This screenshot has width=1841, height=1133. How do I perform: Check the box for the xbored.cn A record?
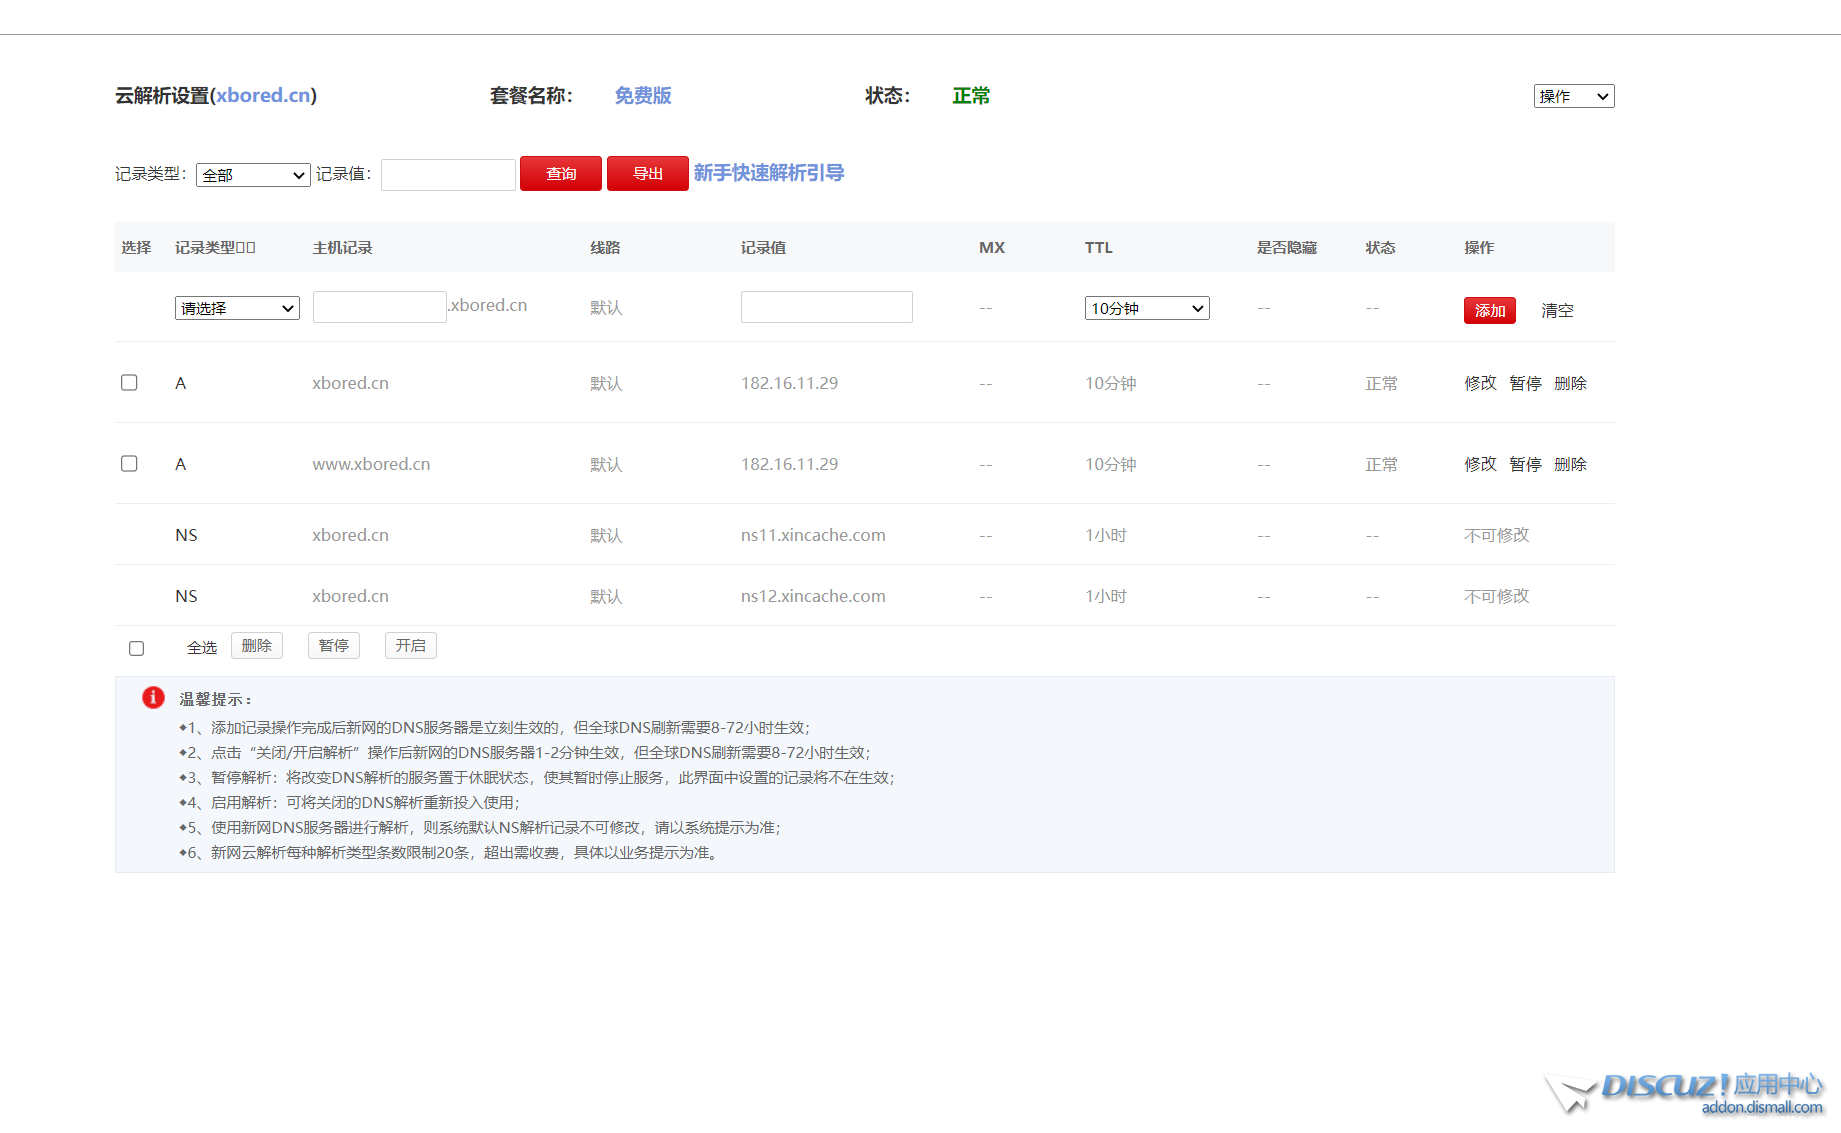(129, 383)
